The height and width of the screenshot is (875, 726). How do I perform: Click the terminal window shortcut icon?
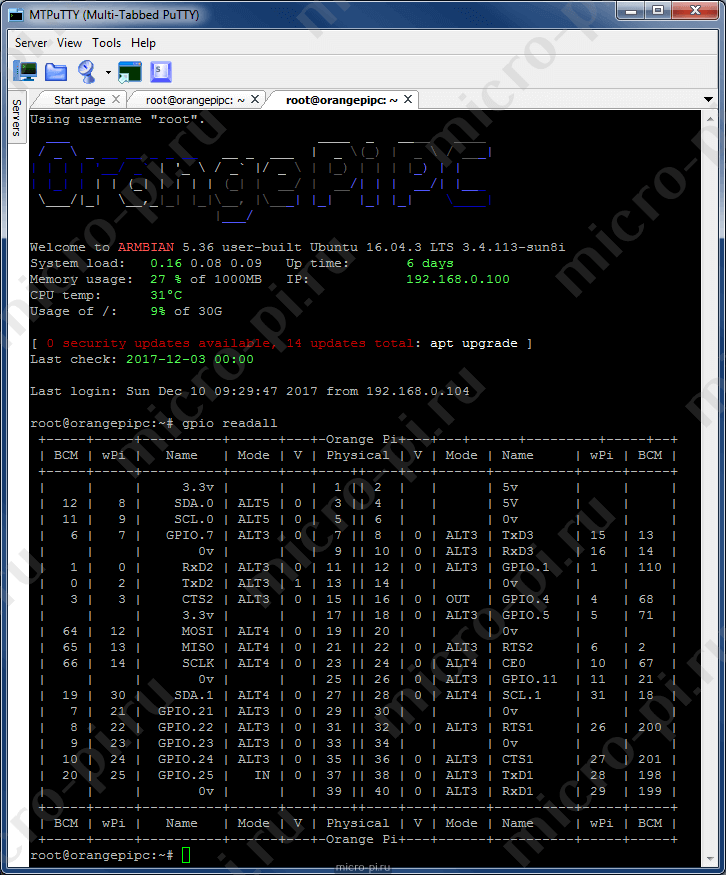130,72
